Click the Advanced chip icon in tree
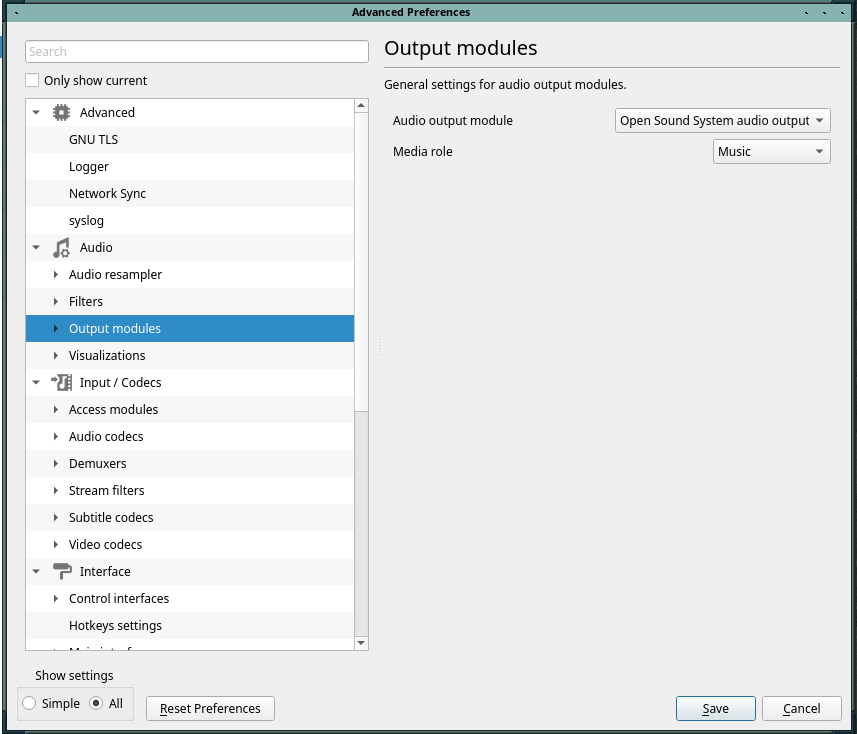 pyautogui.click(x=61, y=113)
